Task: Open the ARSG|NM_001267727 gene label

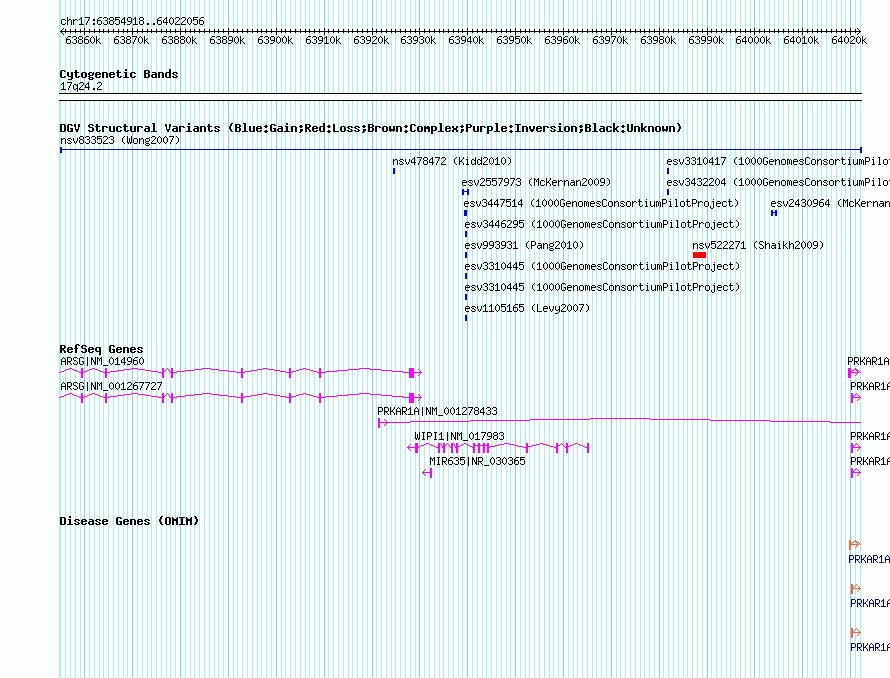Action: tap(111, 386)
